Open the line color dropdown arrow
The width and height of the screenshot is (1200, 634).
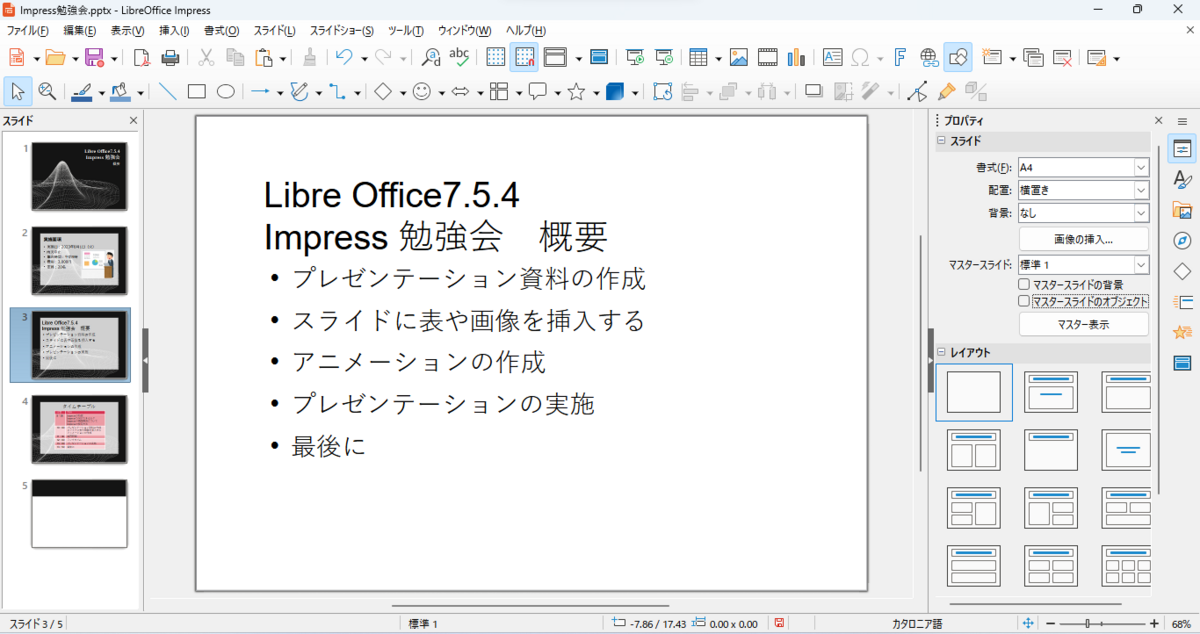point(100,92)
